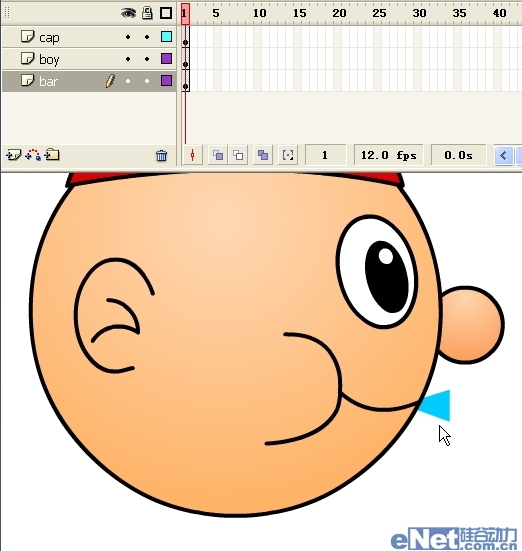Toggle lock dot of cap layer
The width and height of the screenshot is (522, 551).
(x=147, y=37)
